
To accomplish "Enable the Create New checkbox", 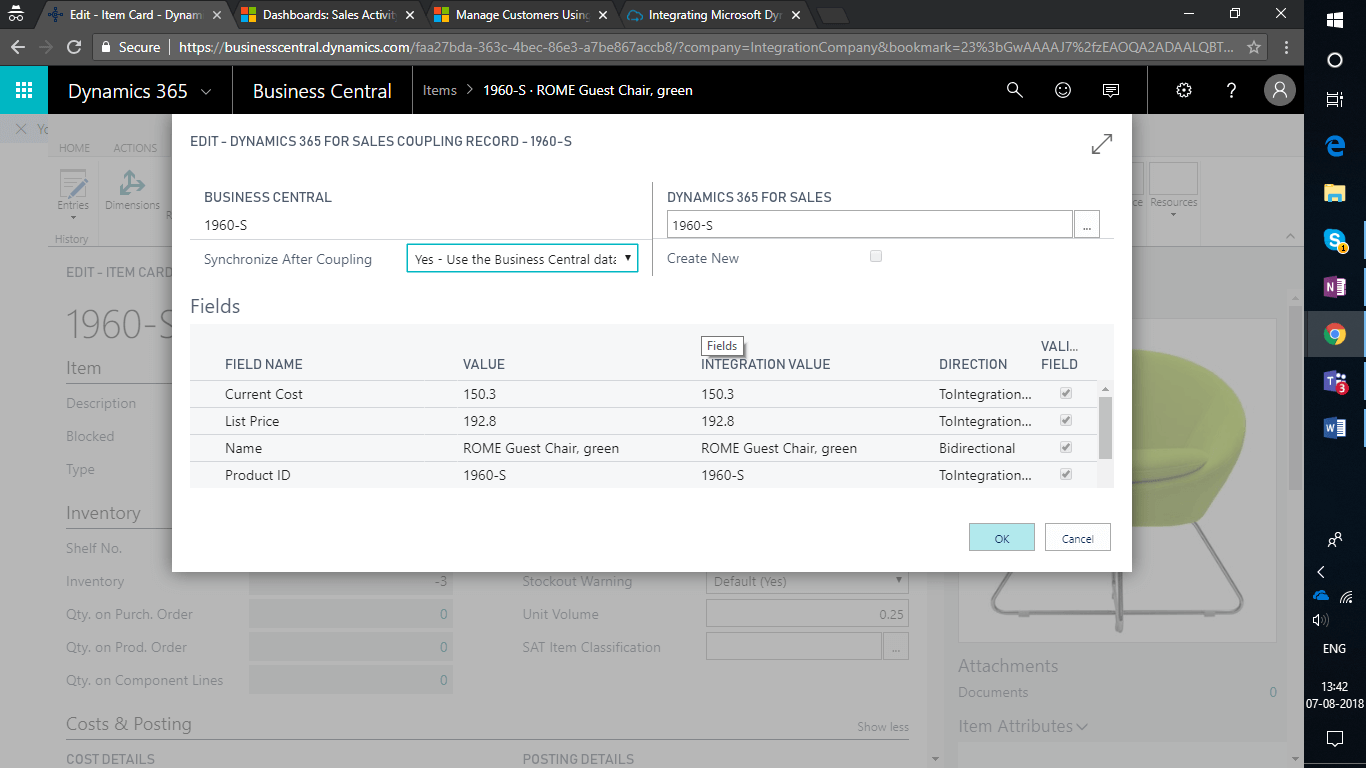I will click(x=876, y=257).
